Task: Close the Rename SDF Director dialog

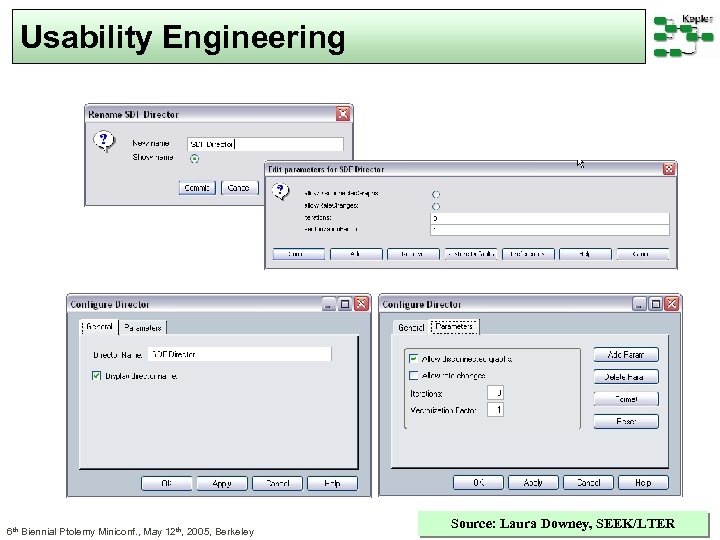Action: (x=343, y=113)
